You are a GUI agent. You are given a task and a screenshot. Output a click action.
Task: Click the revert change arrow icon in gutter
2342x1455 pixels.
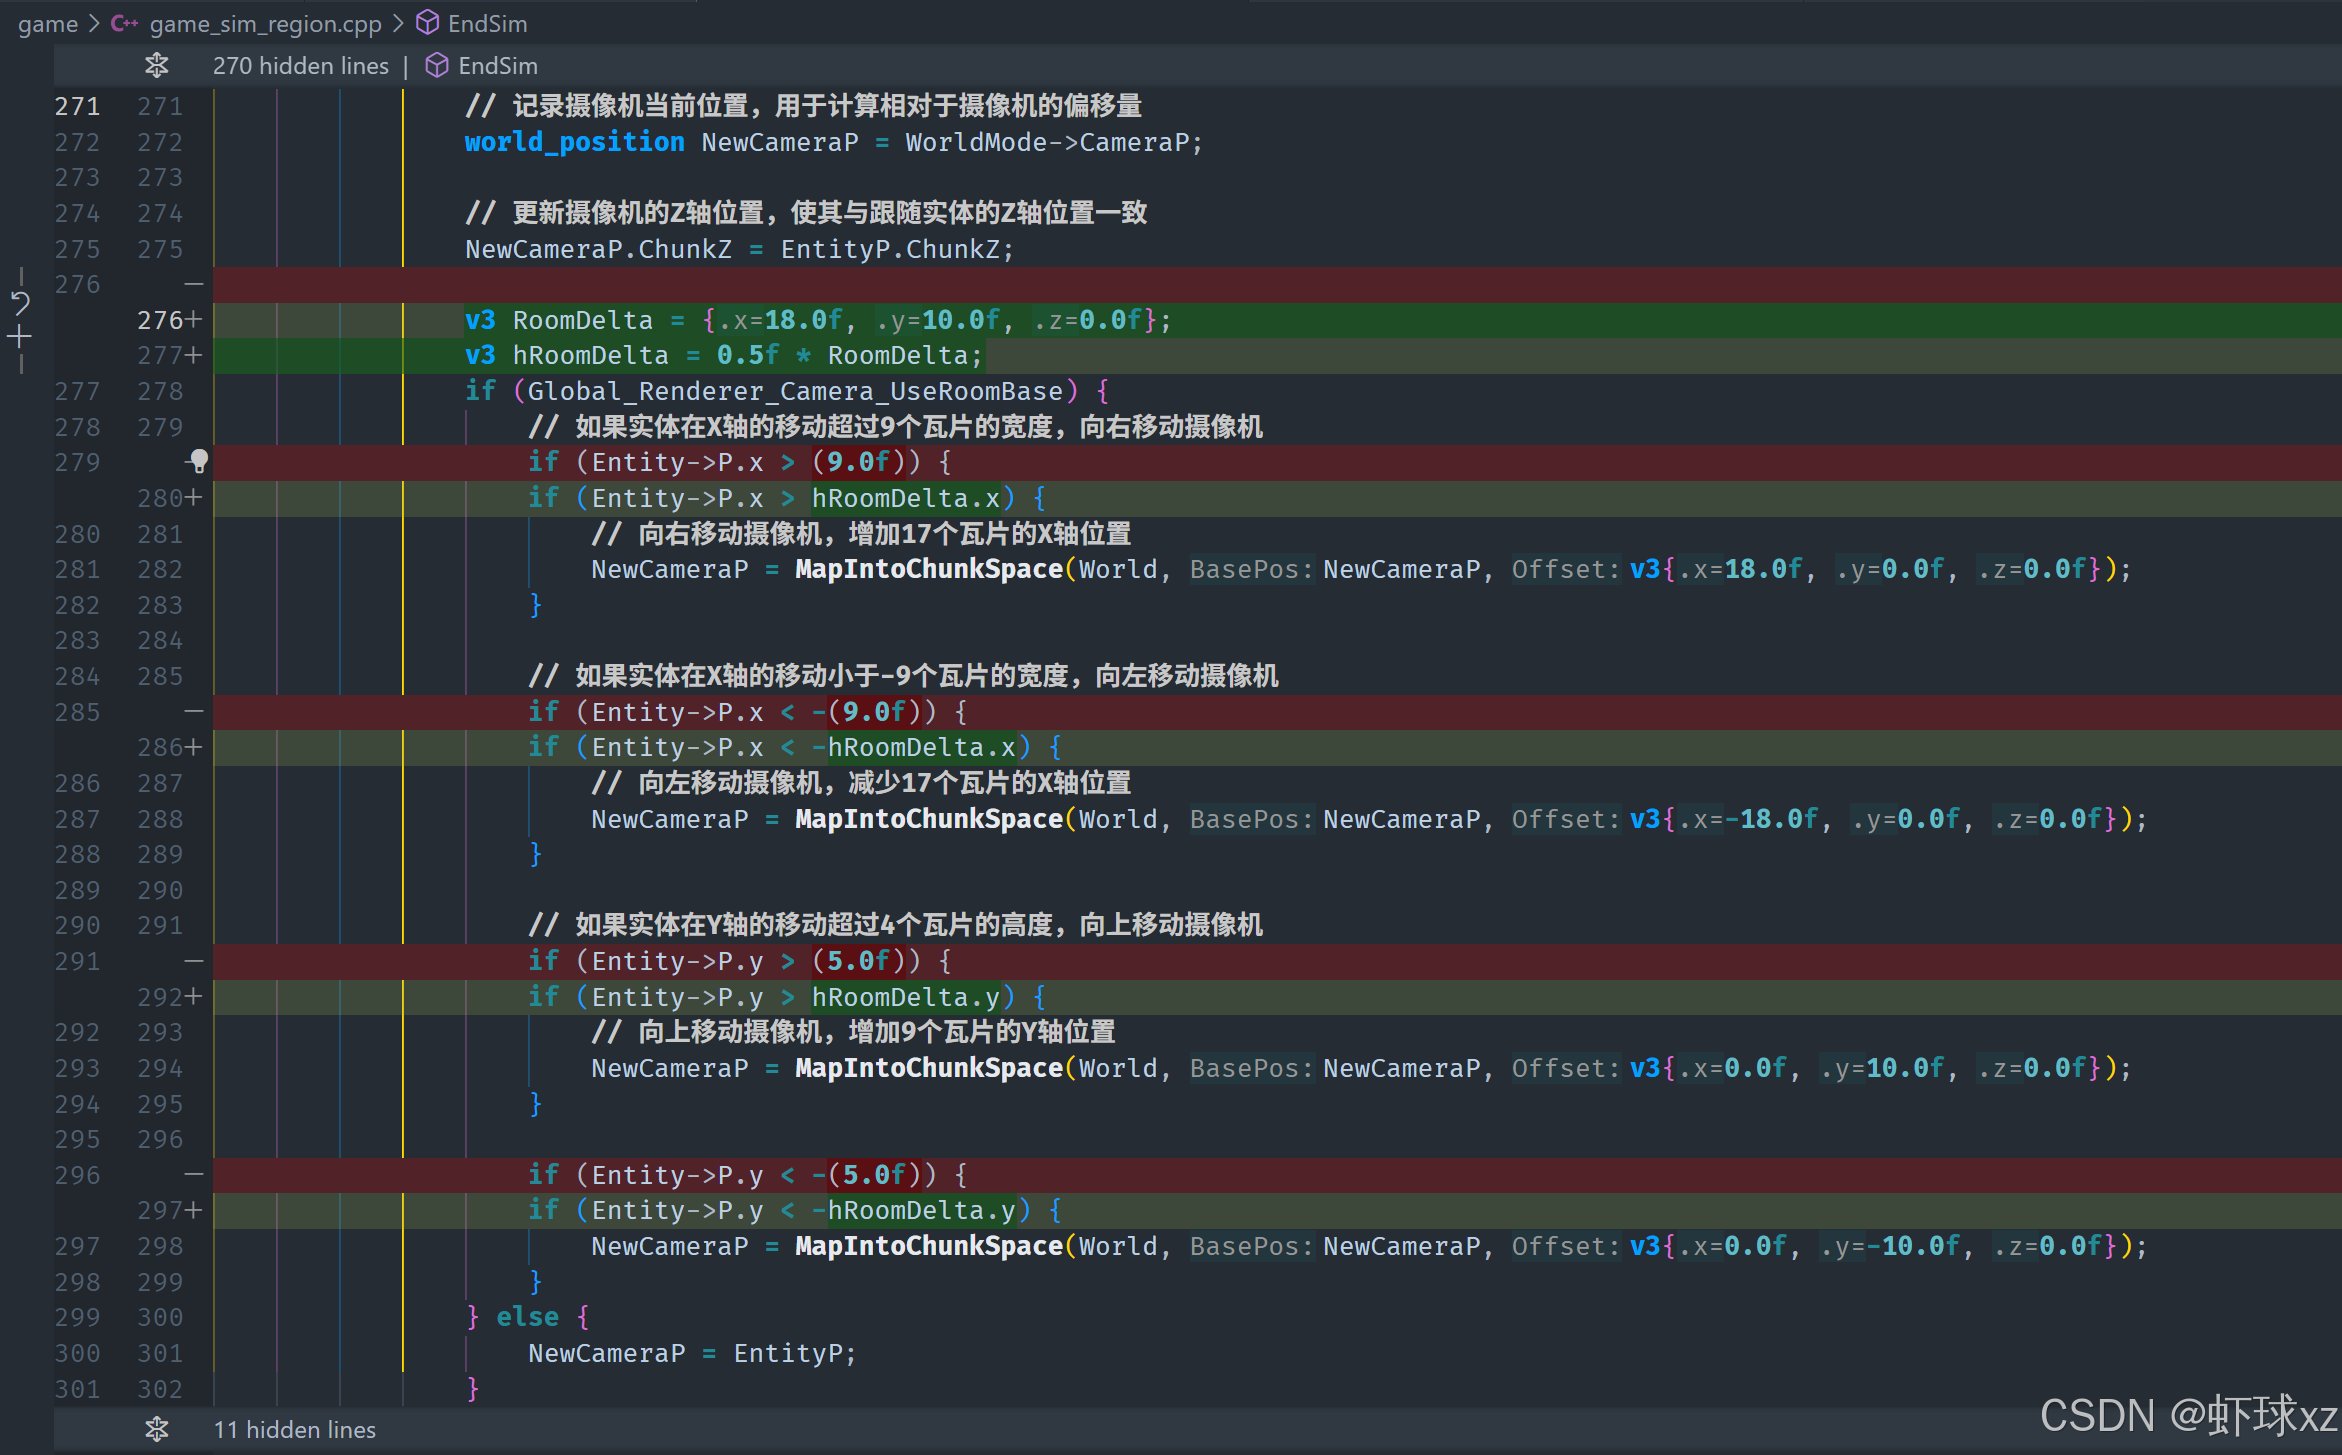tap(20, 303)
